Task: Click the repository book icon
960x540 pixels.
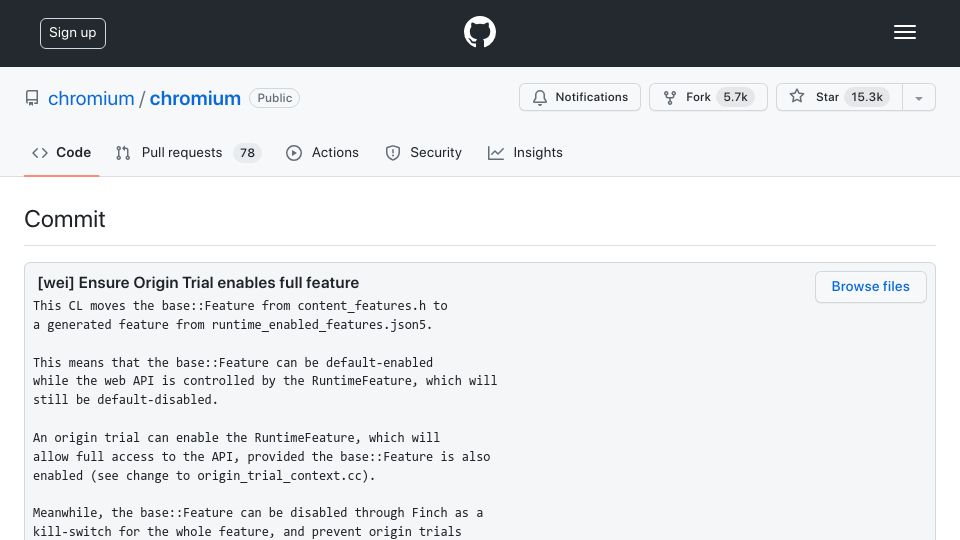Action: [x=32, y=98]
